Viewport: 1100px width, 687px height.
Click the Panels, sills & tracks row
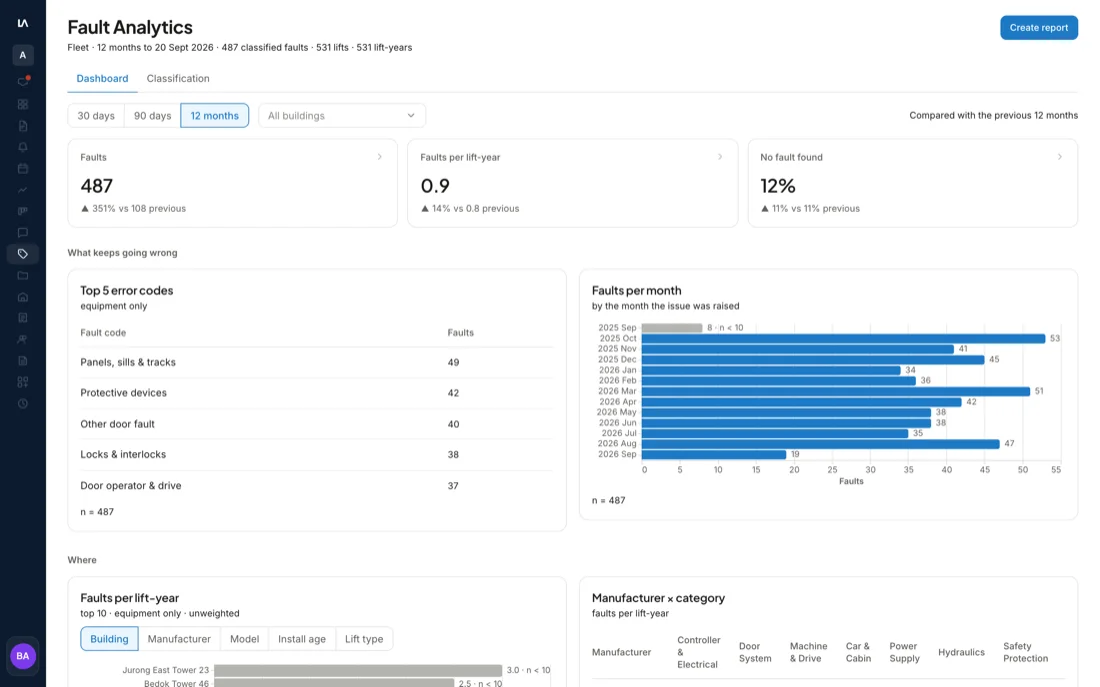(x=316, y=363)
